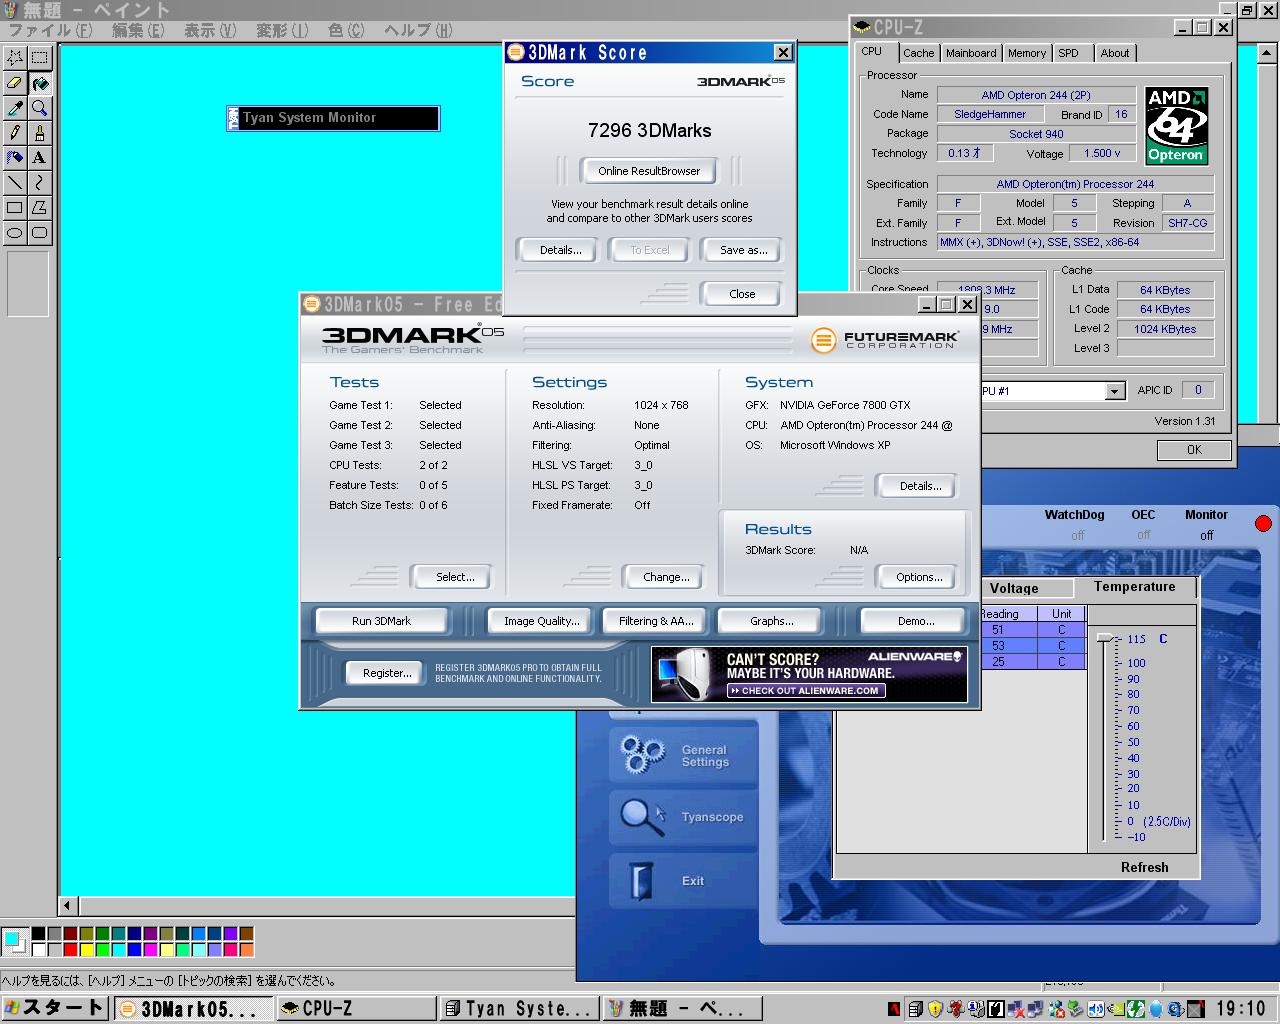Screen dimensions: 1280x1024
Task: Select the rectangular Select tool in Paint
Action: (x=39, y=58)
